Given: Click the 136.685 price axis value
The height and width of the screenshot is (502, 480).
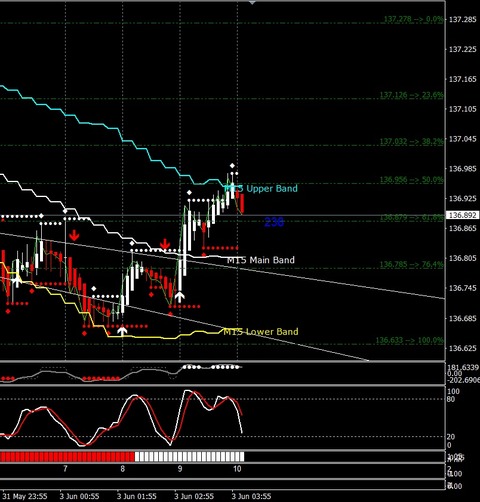Looking at the screenshot, I should click(x=463, y=318).
